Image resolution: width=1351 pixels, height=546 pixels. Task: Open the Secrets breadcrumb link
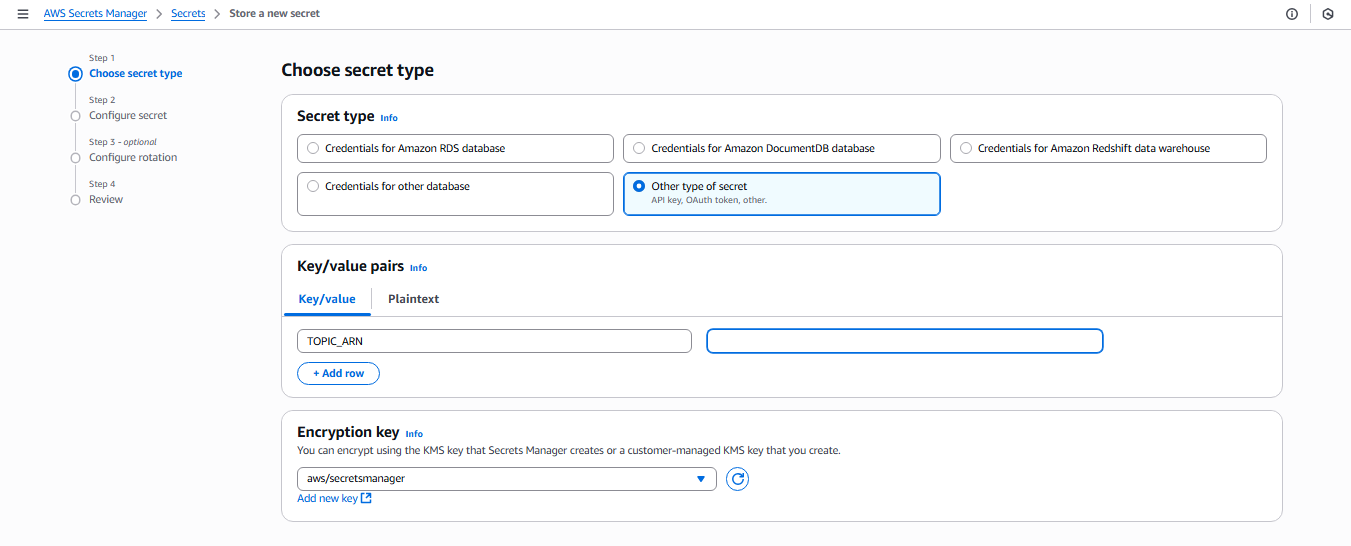(188, 14)
